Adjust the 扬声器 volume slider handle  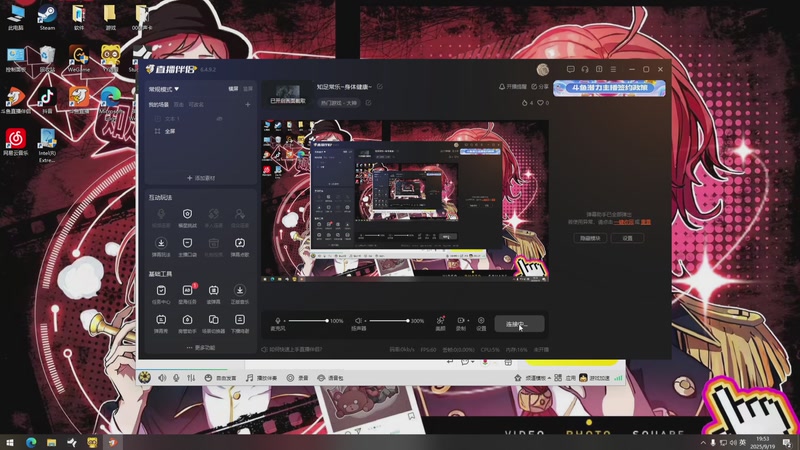pos(408,320)
